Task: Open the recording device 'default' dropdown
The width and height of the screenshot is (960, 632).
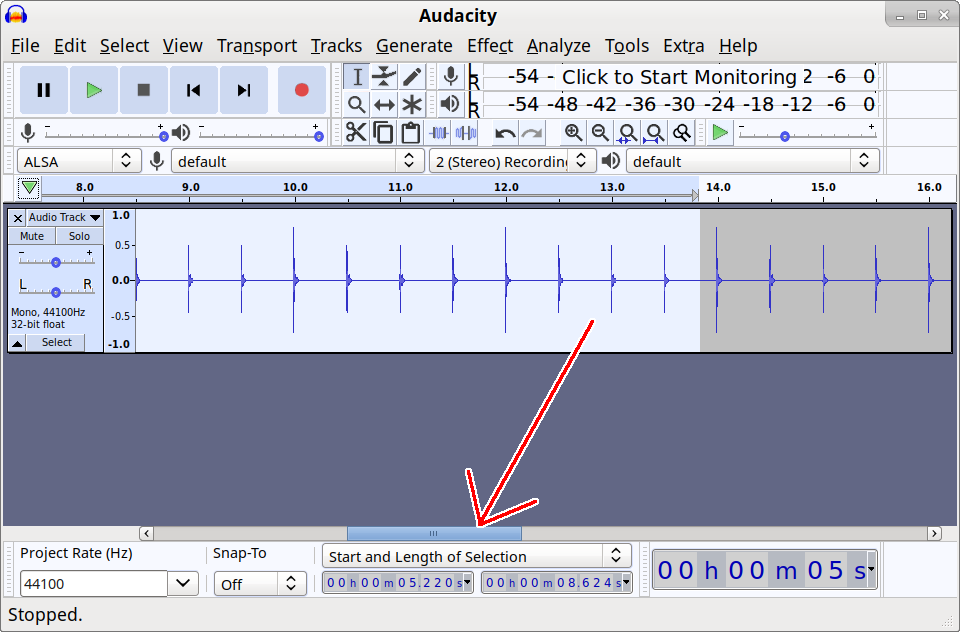Action: coord(298,161)
